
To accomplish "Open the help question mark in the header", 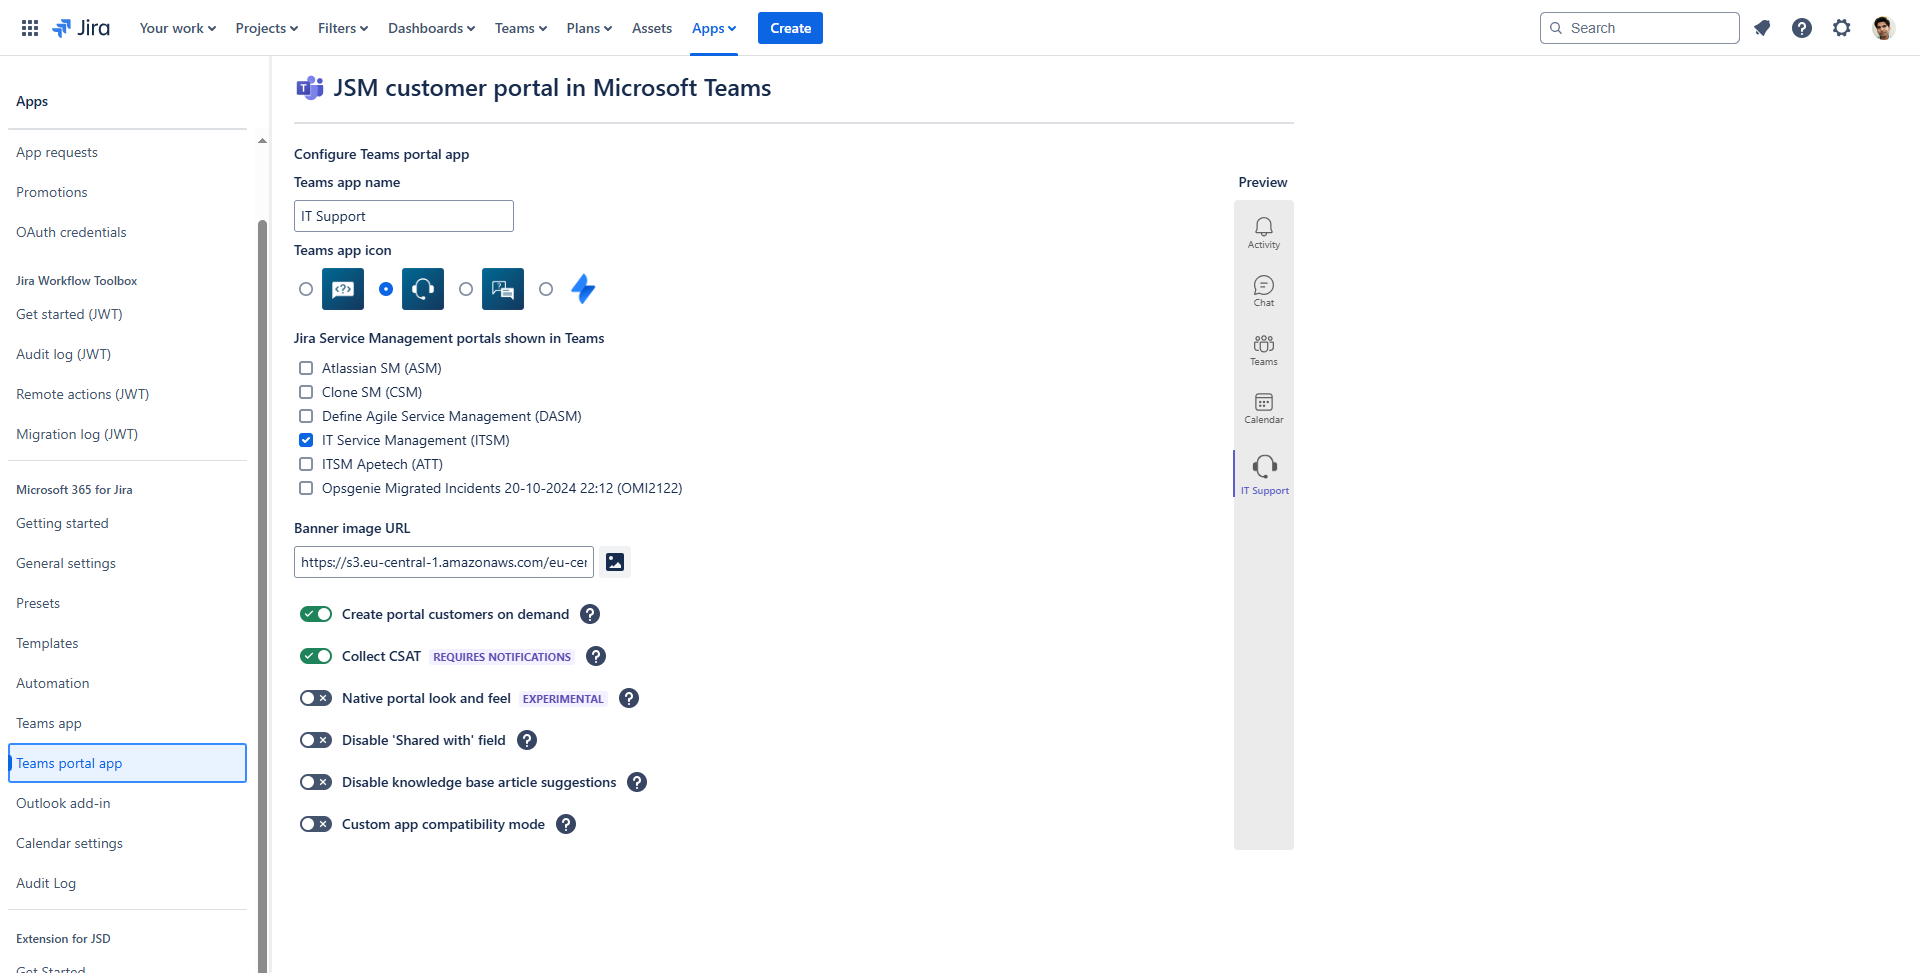I will click(x=1802, y=28).
